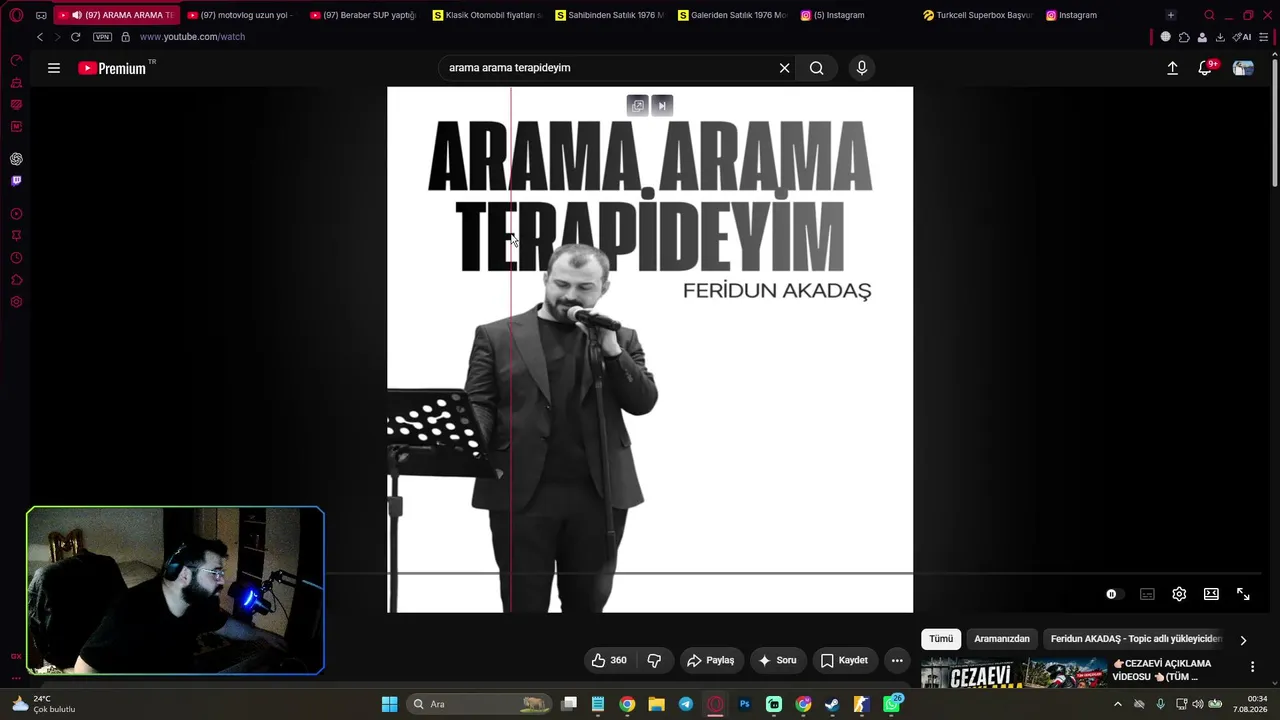Open the YouTube account avatar menu
Viewport: 1280px width, 720px height.
(1243, 68)
